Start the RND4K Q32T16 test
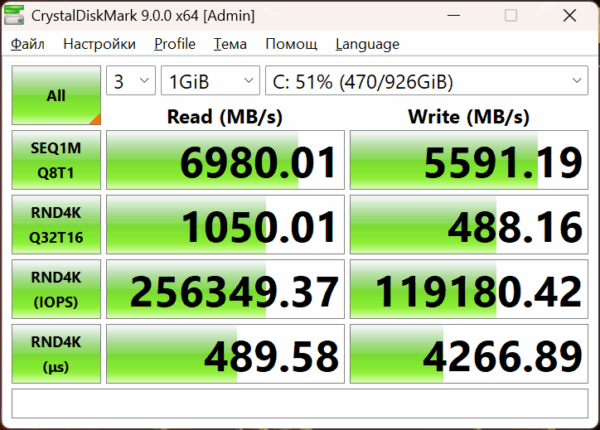Viewport: 600px width, 430px height. [x=56, y=225]
